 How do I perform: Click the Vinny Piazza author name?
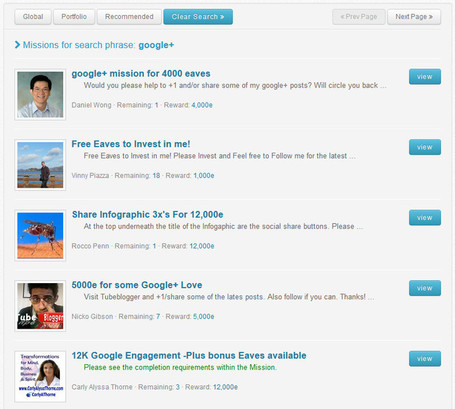tap(90, 175)
